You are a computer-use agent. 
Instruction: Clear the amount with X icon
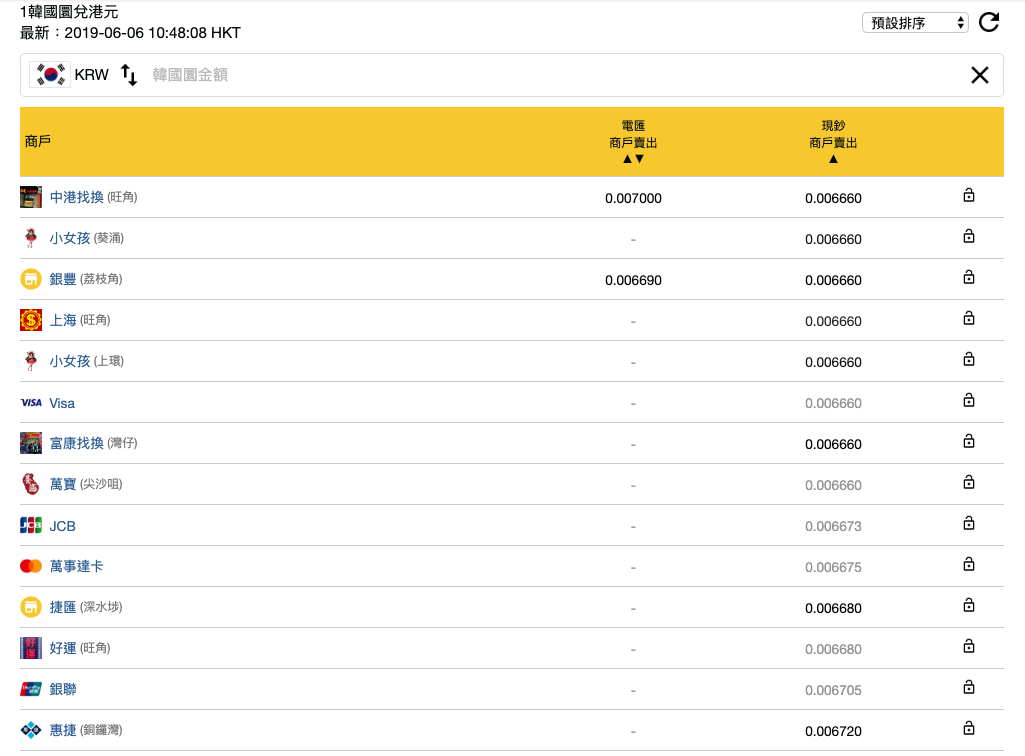pos(979,75)
